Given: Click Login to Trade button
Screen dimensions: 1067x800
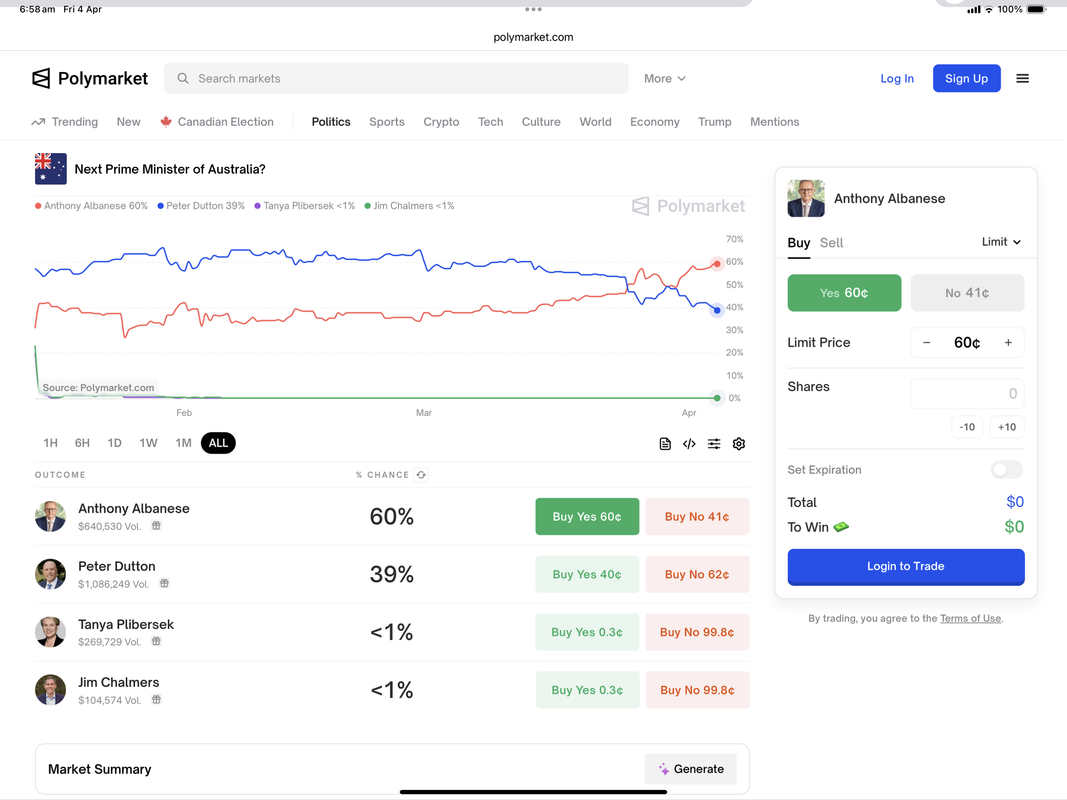Looking at the screenshot, I should pos(906,567).
